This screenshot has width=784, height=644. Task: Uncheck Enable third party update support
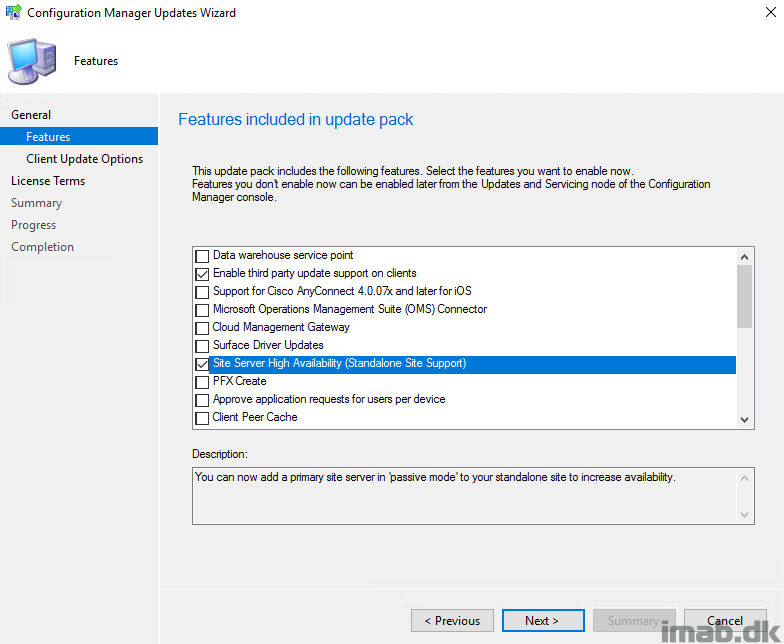[202, 274]
